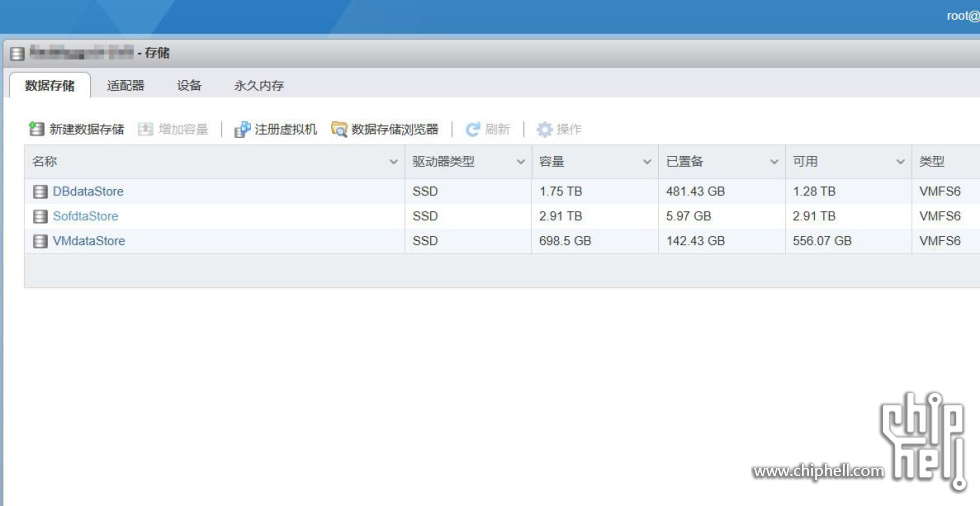Screen dimensions: 980x506
Task: Switch to the 适配器 tab
Action: point(126,86)
